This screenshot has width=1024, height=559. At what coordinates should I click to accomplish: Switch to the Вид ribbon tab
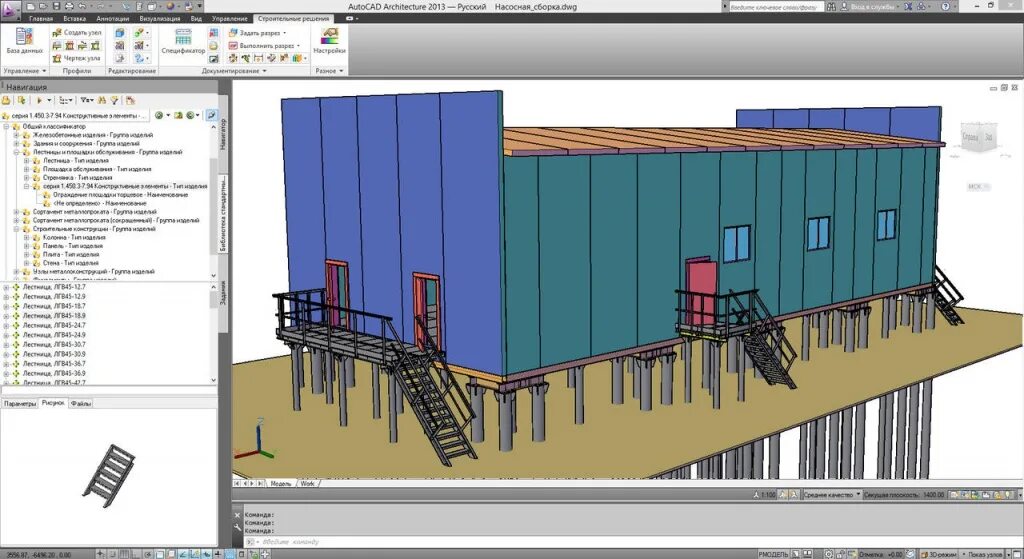tap(196, 18)
